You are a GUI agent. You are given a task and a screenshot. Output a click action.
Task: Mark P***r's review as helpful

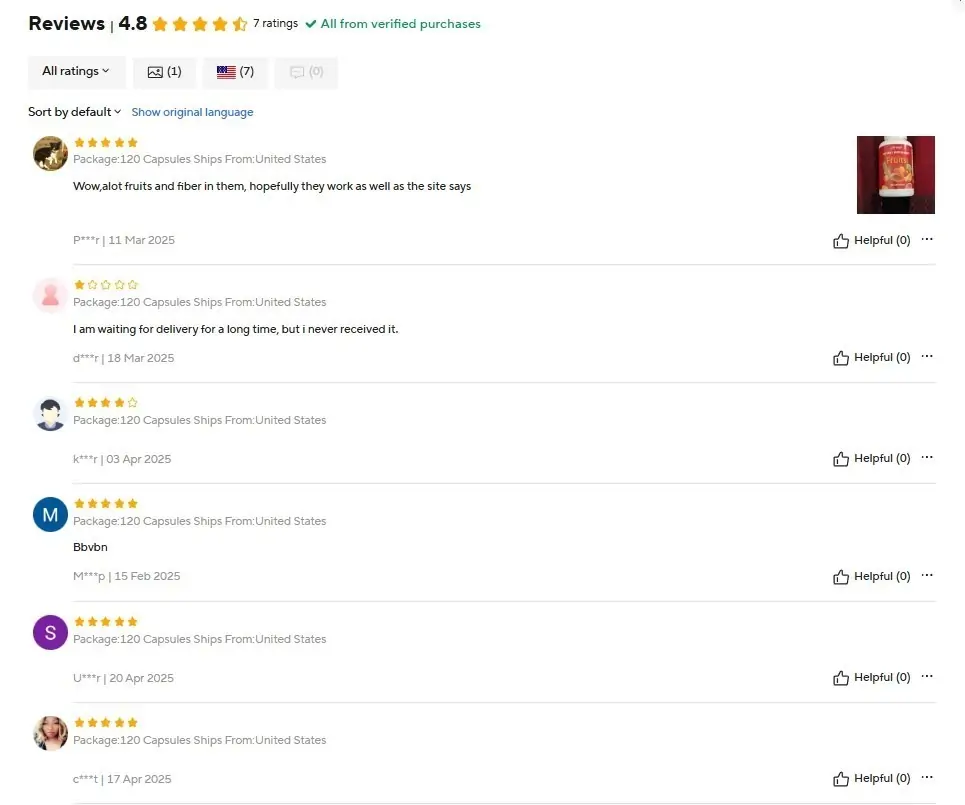tap(871, 241)
